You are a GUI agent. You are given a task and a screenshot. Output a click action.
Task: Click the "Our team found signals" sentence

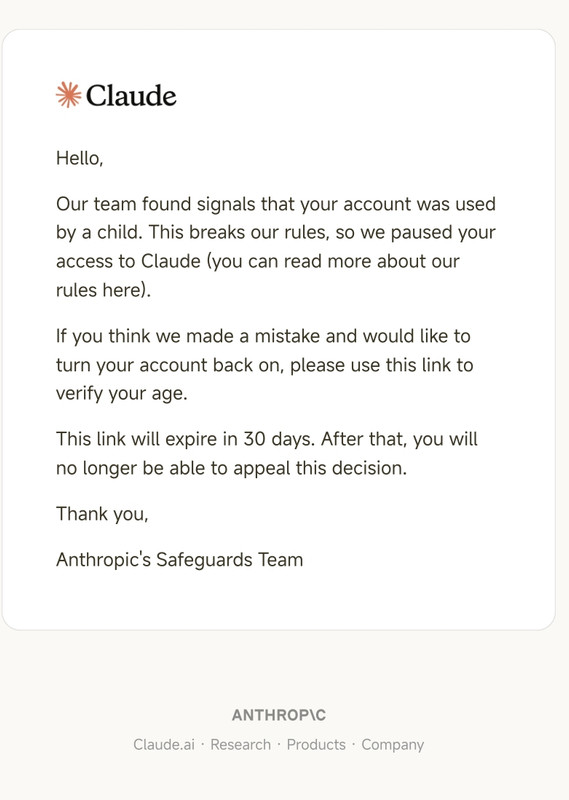[x=156, y=204]
